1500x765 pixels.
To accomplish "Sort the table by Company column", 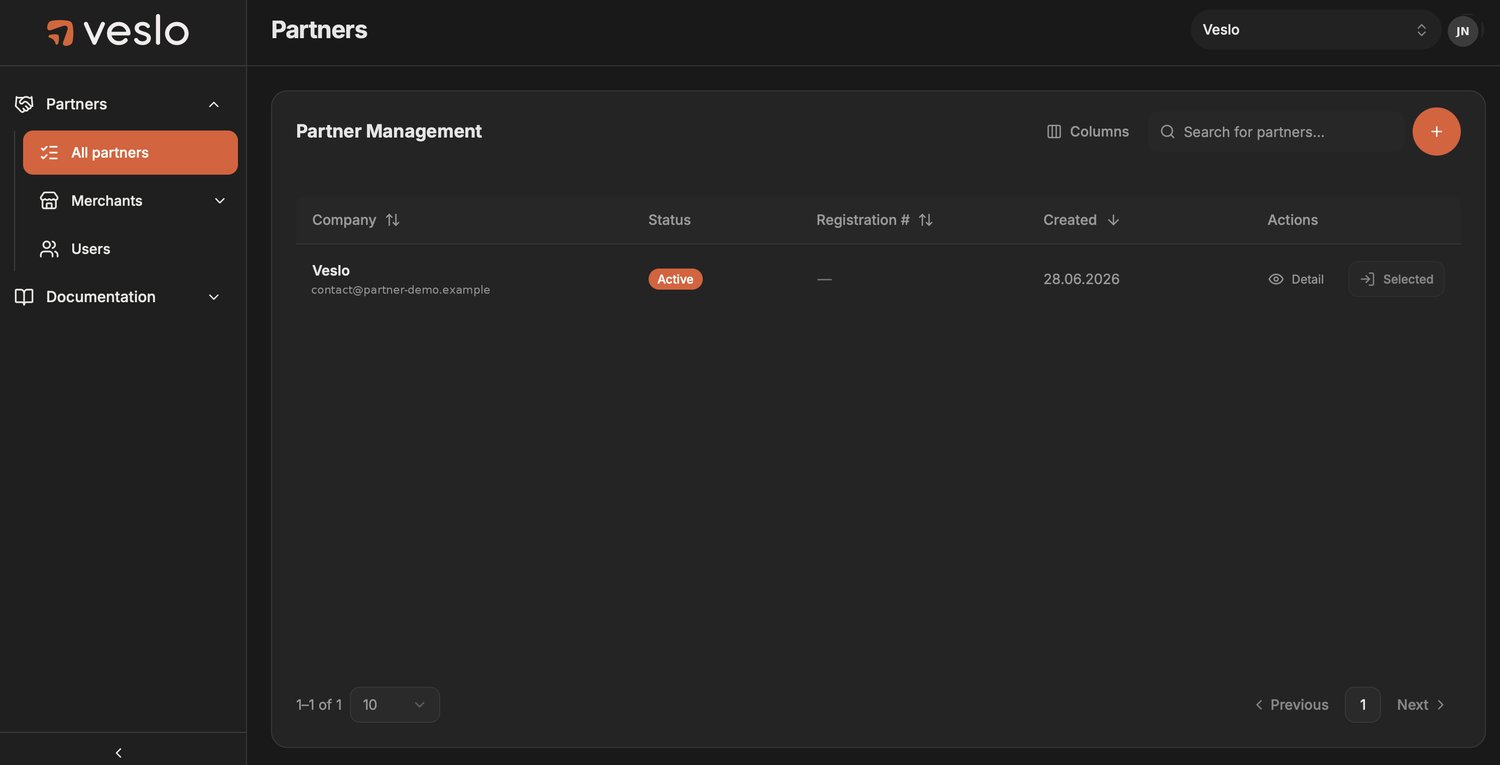I will [355, 220].
